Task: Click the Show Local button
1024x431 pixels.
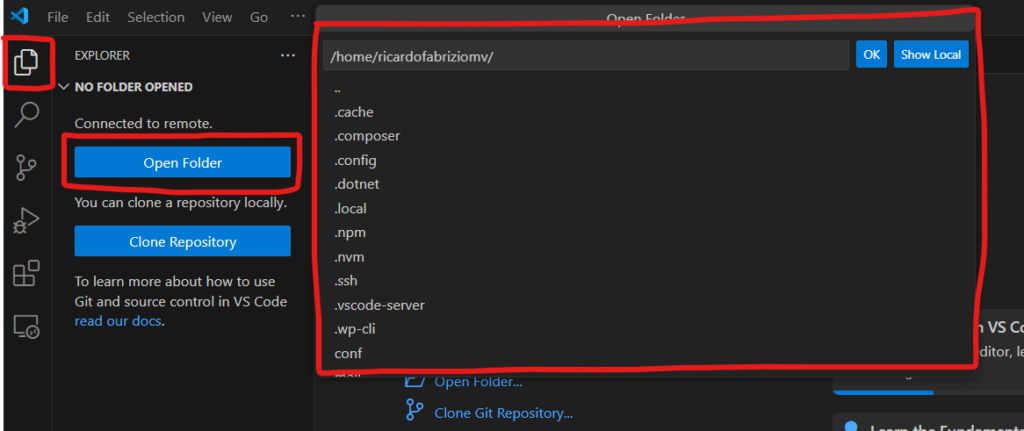Action: (x=930, y=55)
